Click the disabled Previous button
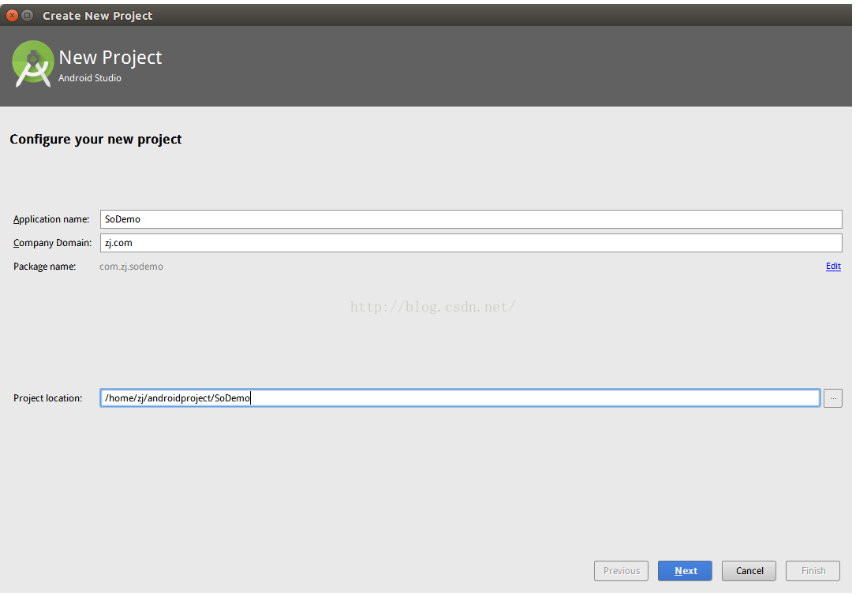 621,571
